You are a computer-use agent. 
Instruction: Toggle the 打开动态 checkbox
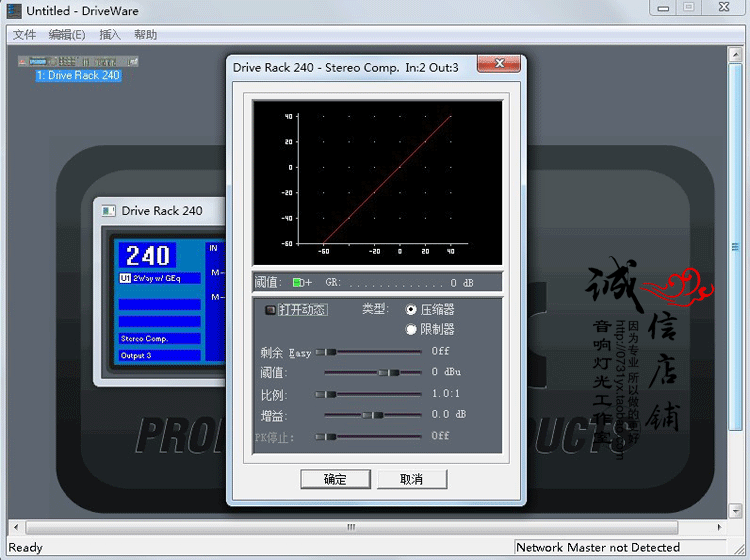[x=270, y=310]
